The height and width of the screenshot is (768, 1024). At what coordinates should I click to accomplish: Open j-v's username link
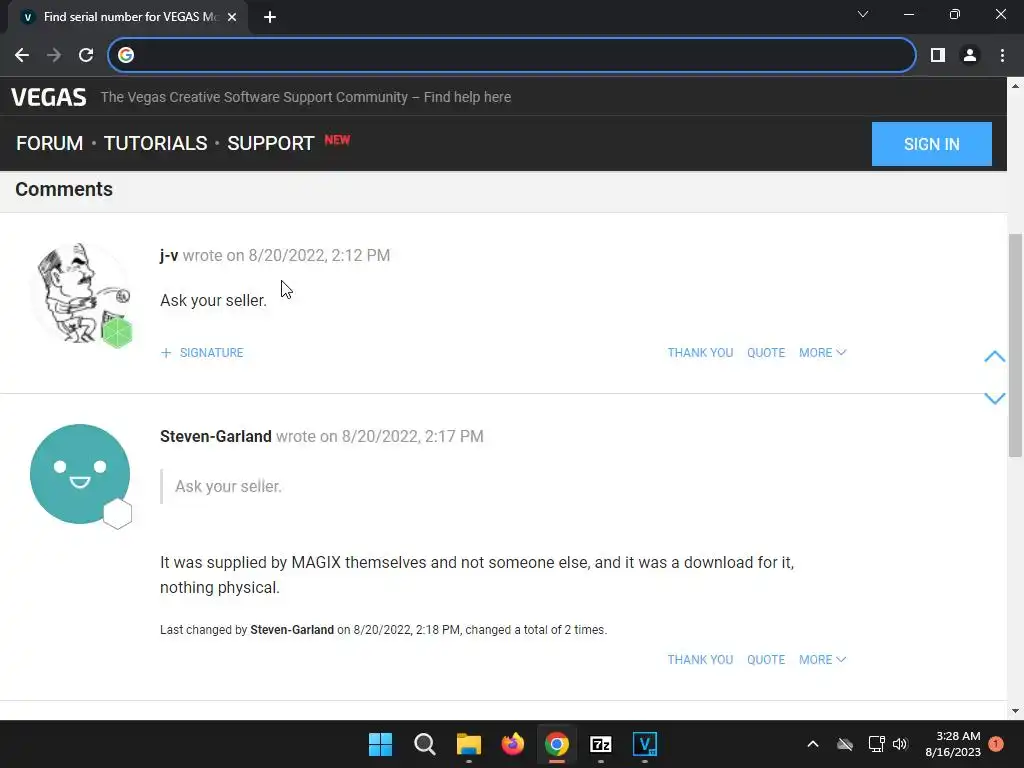pos(169,255)
